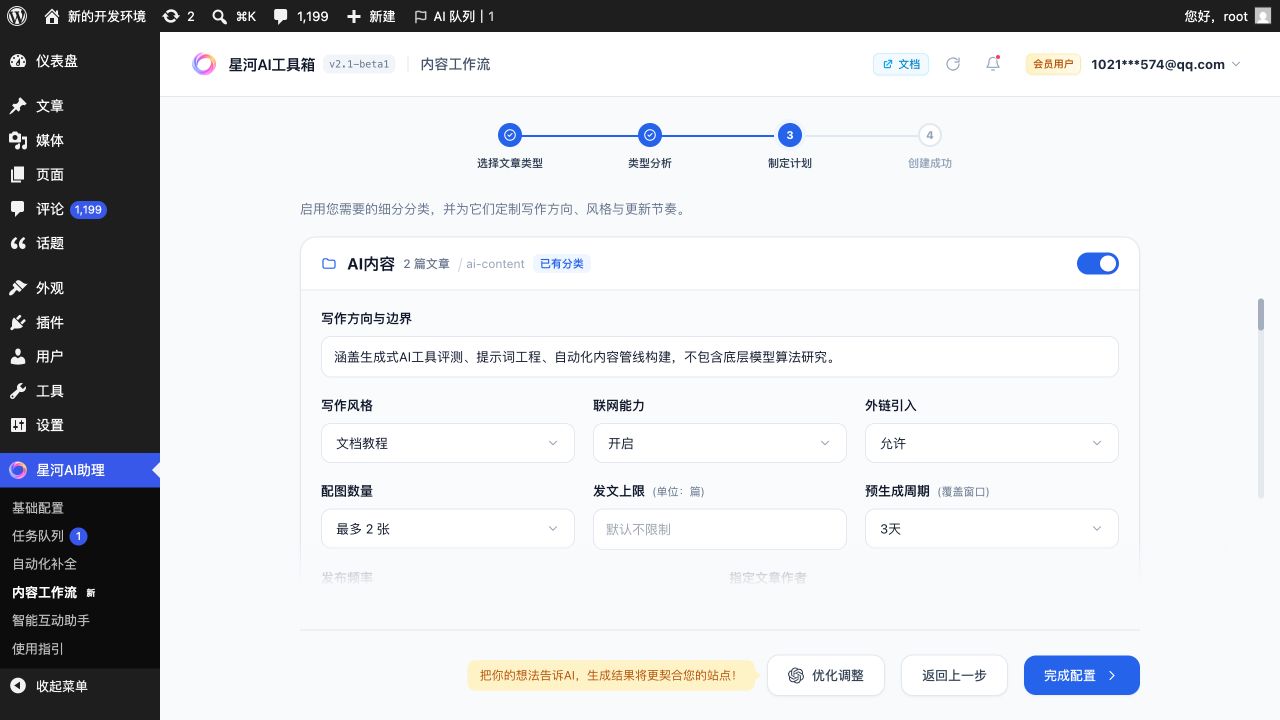Open the 文档 link button
The width and height of the screenshot is (1280, 720).
click(901, 64)
